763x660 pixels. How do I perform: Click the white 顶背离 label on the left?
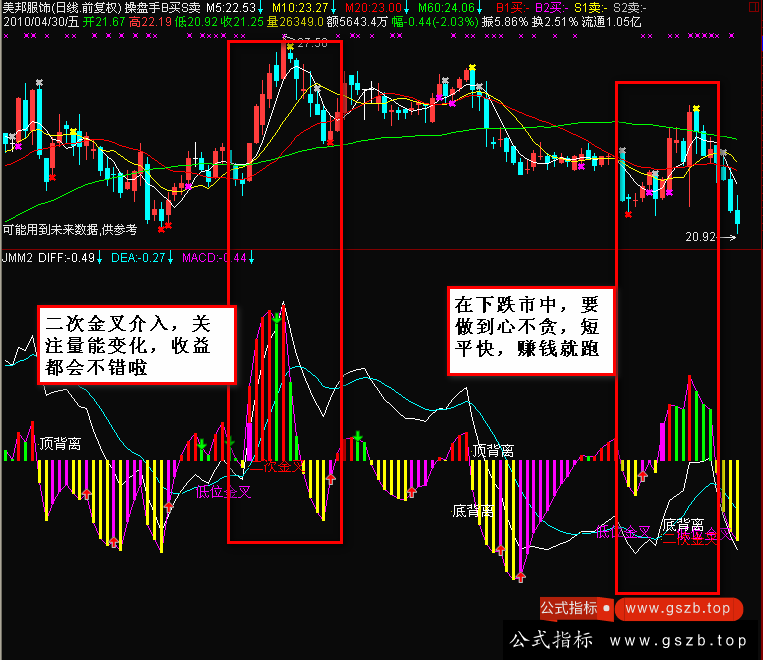[62, 443]
